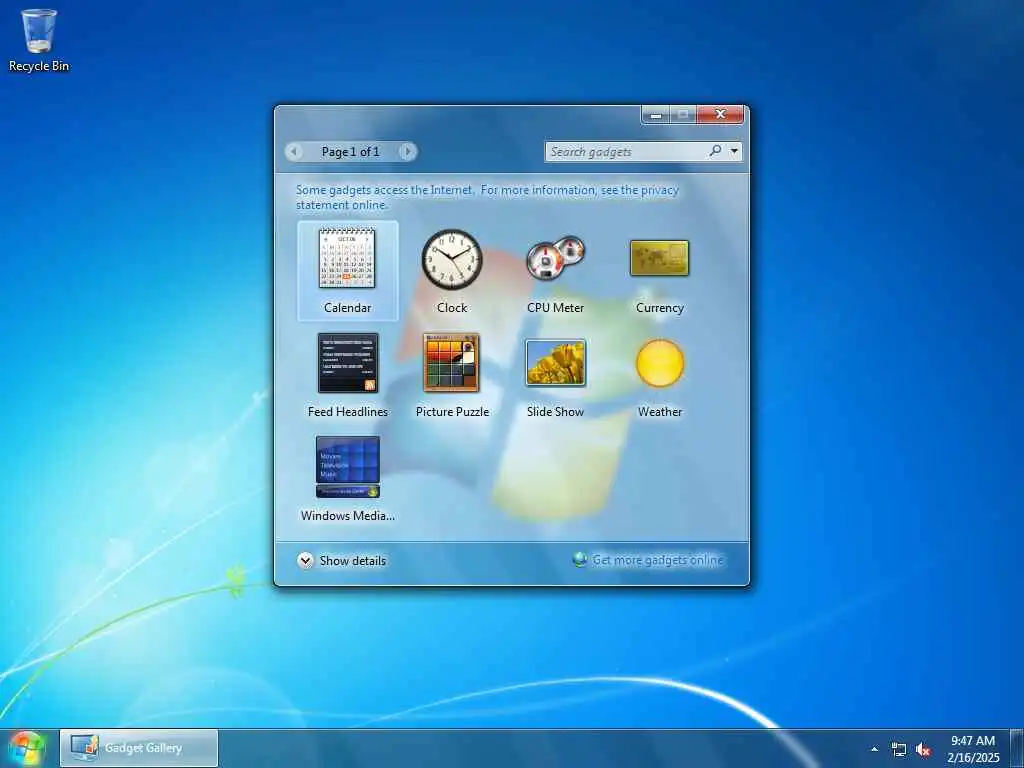Close the Gadget Gallery window
The image size is (1024, 768).
(x=720, y=114)
